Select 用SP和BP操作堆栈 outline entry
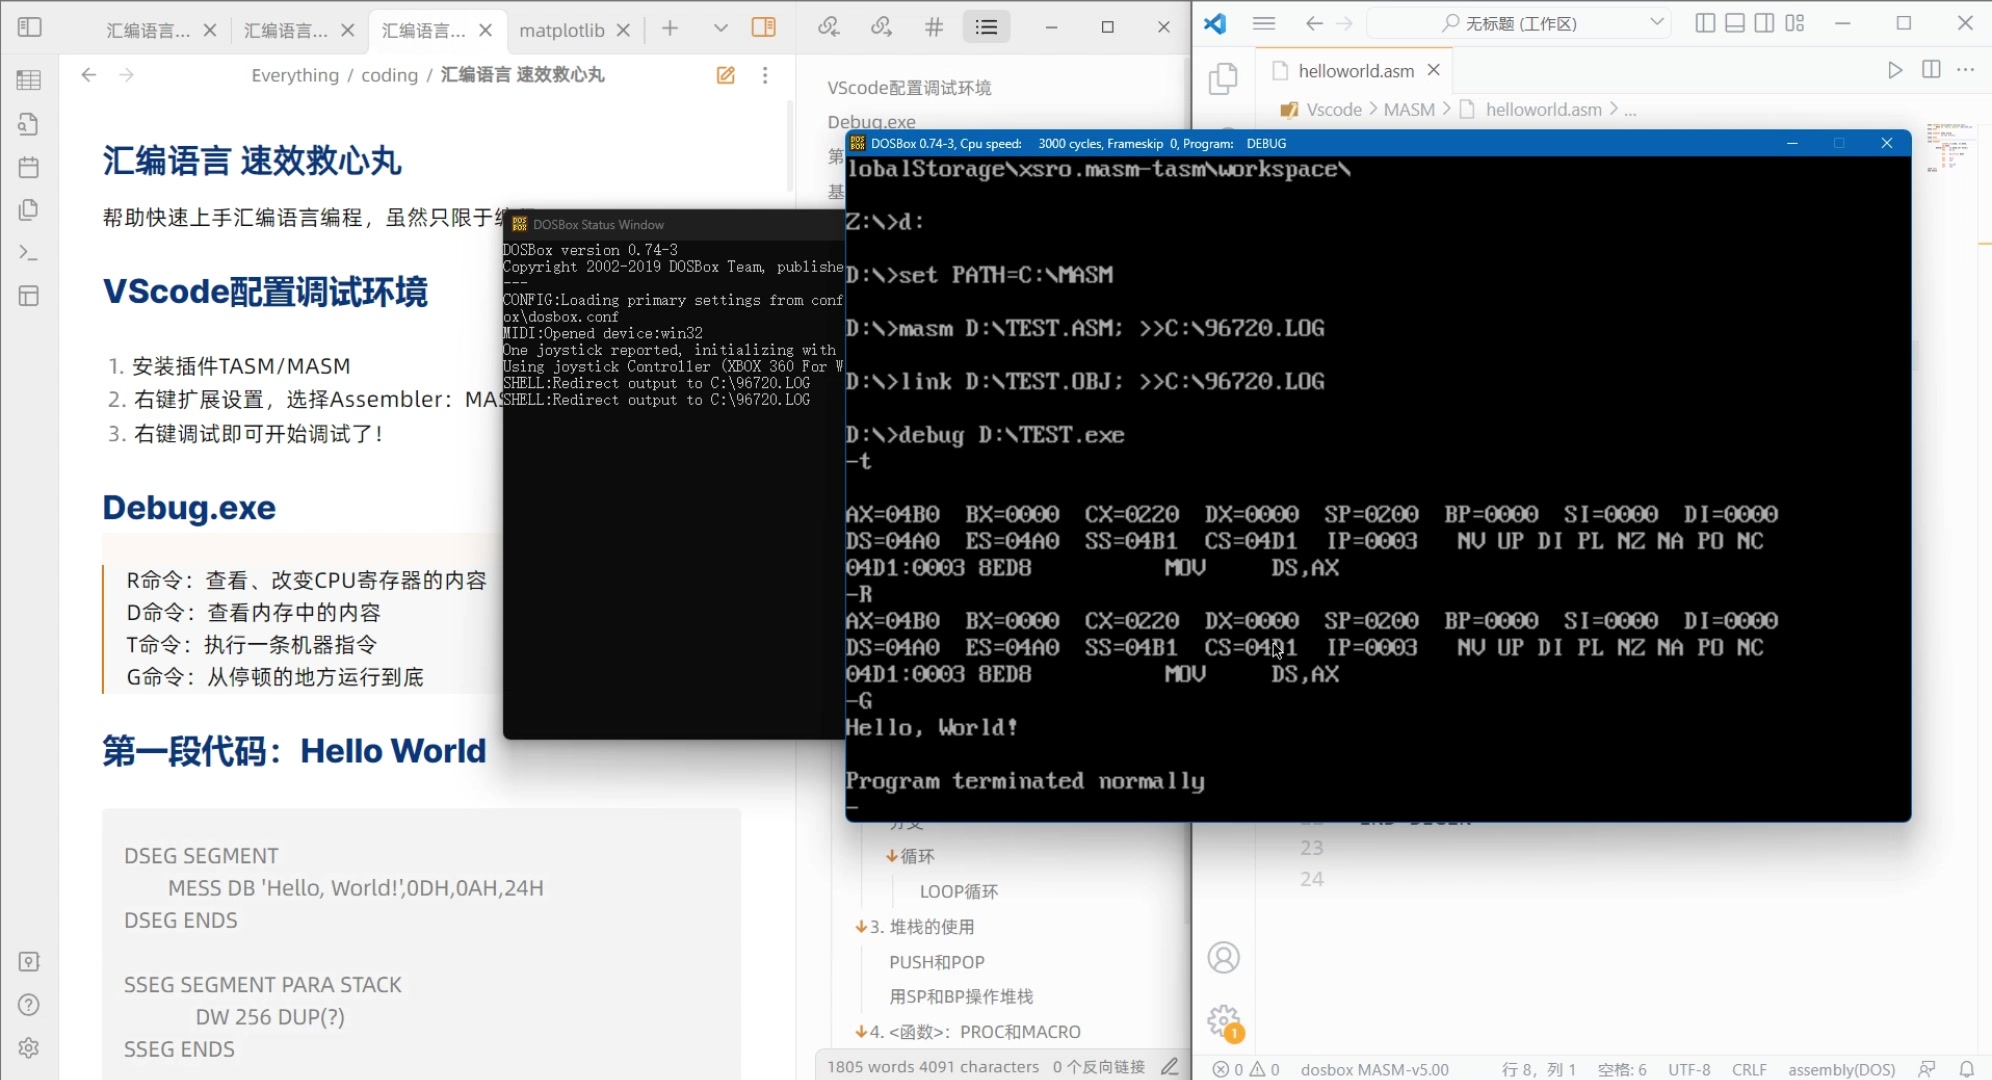1992x1080 pixels. pos(961,997)
